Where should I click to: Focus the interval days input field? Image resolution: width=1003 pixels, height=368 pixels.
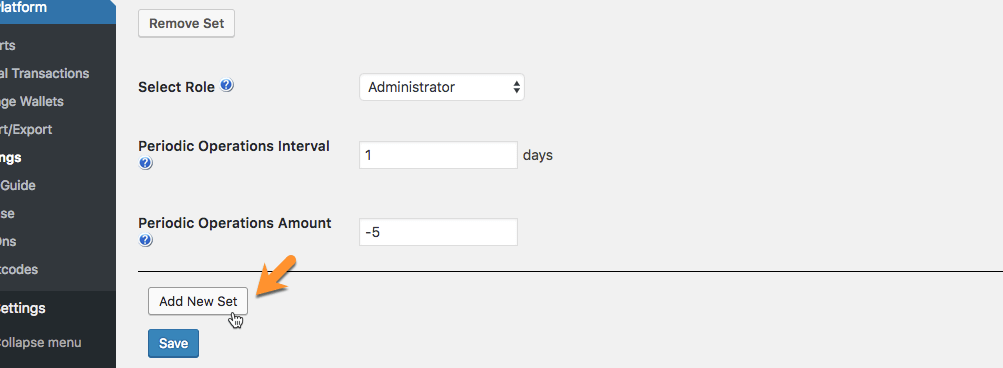coord(438,155)
